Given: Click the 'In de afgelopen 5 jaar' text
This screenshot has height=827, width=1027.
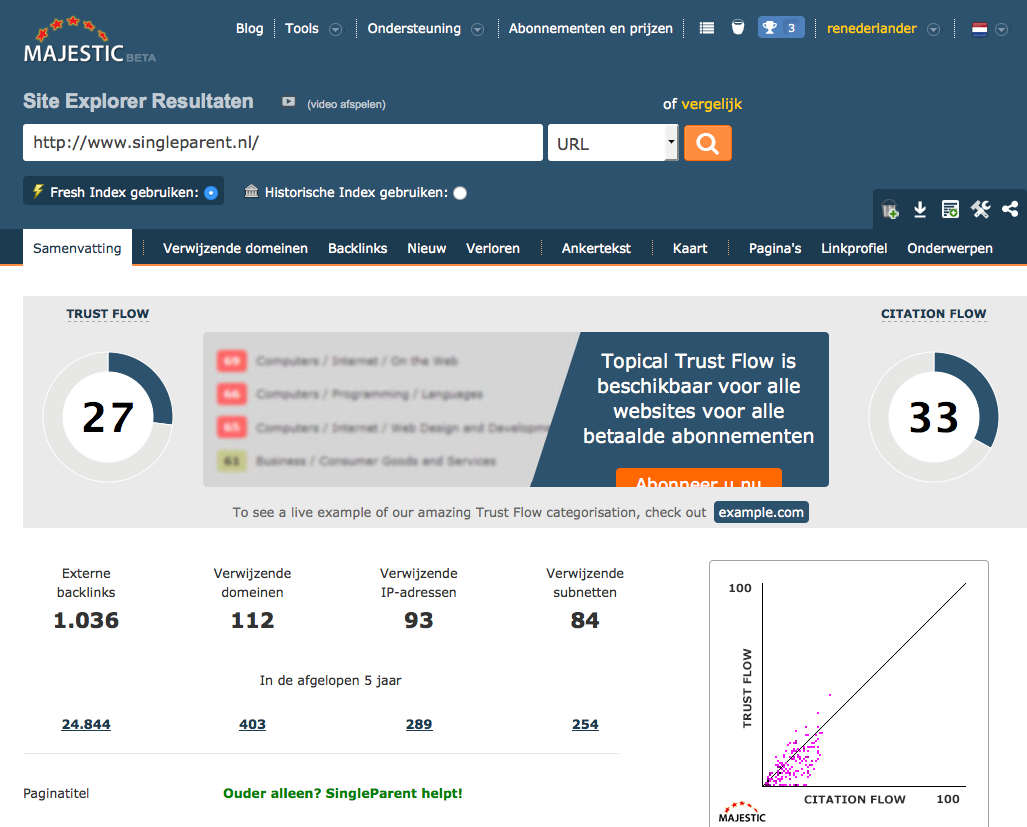Looking at the screenshot, I should 330,680.
